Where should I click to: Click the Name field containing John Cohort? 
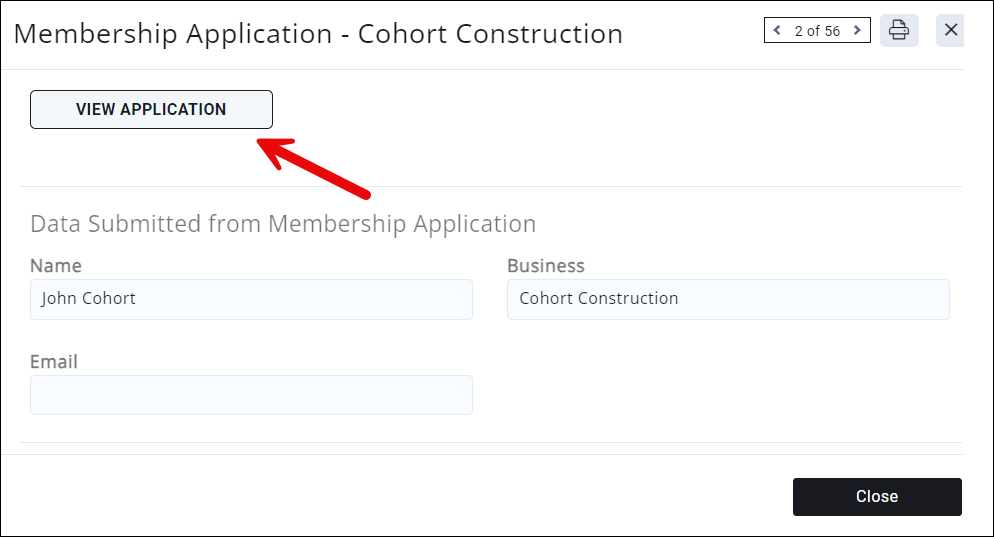pyautogui.click(x=251, y=299)
